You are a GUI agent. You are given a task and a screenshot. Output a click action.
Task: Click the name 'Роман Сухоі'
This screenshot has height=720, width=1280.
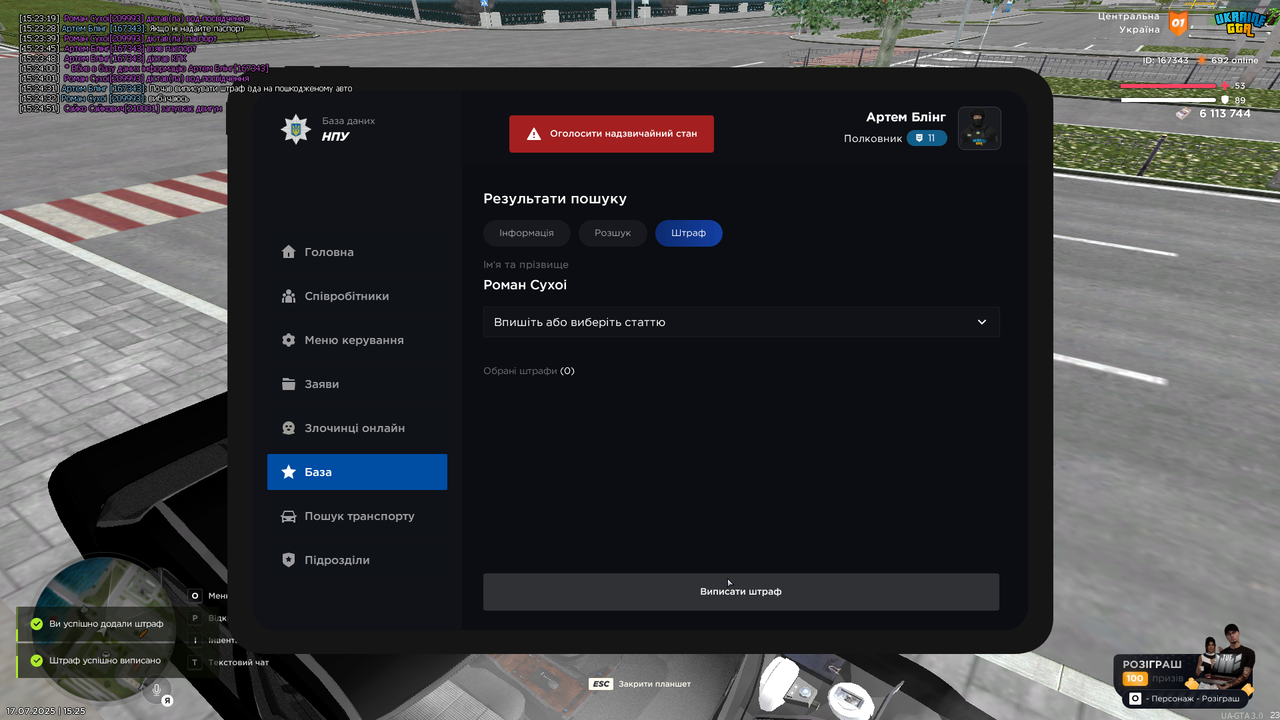click(525, 285)
